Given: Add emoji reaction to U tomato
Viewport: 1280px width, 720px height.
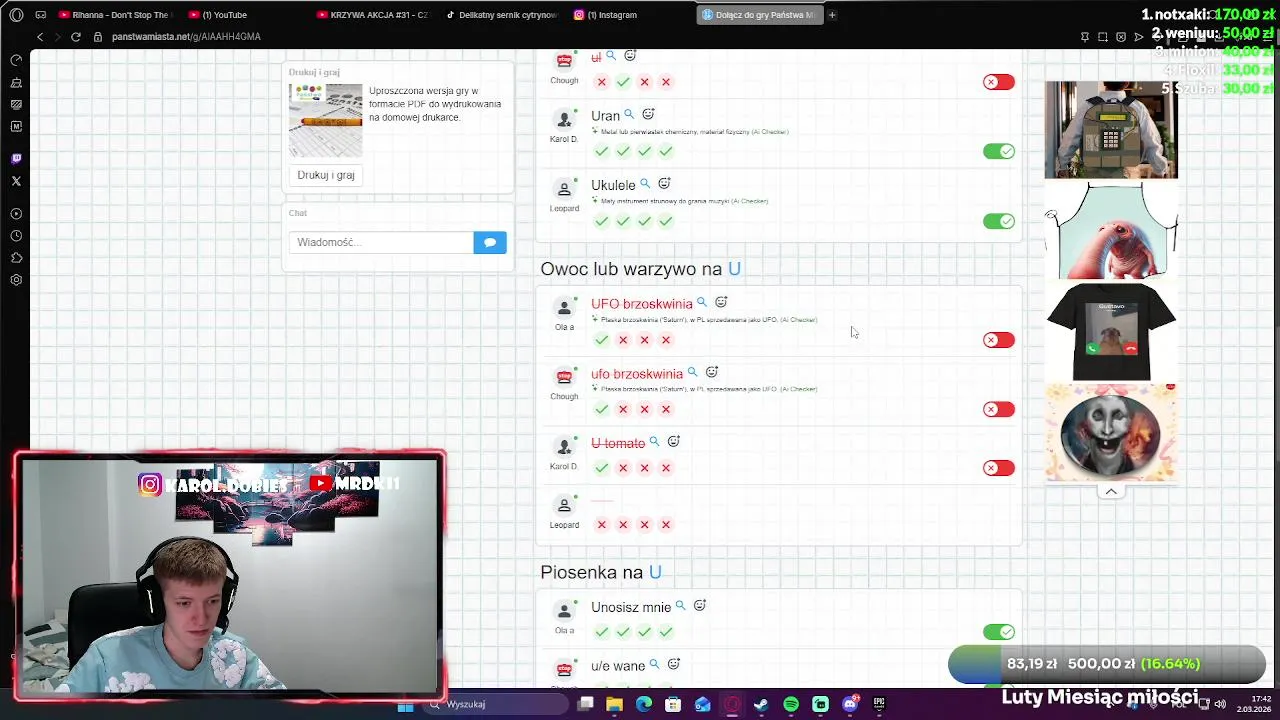Looking at the screenshot, I should pyautogui.click(x=674, y=441).
